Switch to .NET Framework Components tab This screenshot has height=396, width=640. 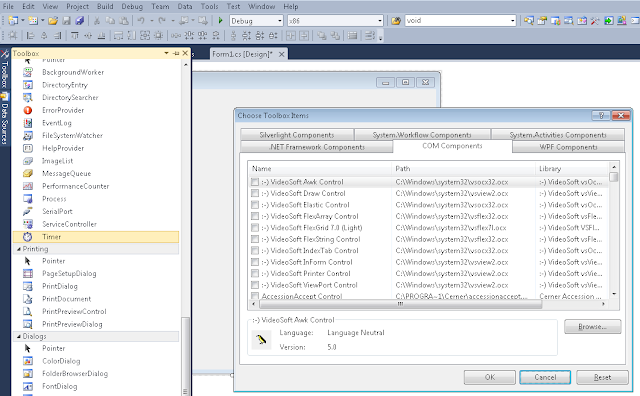[x=317, y=147]
